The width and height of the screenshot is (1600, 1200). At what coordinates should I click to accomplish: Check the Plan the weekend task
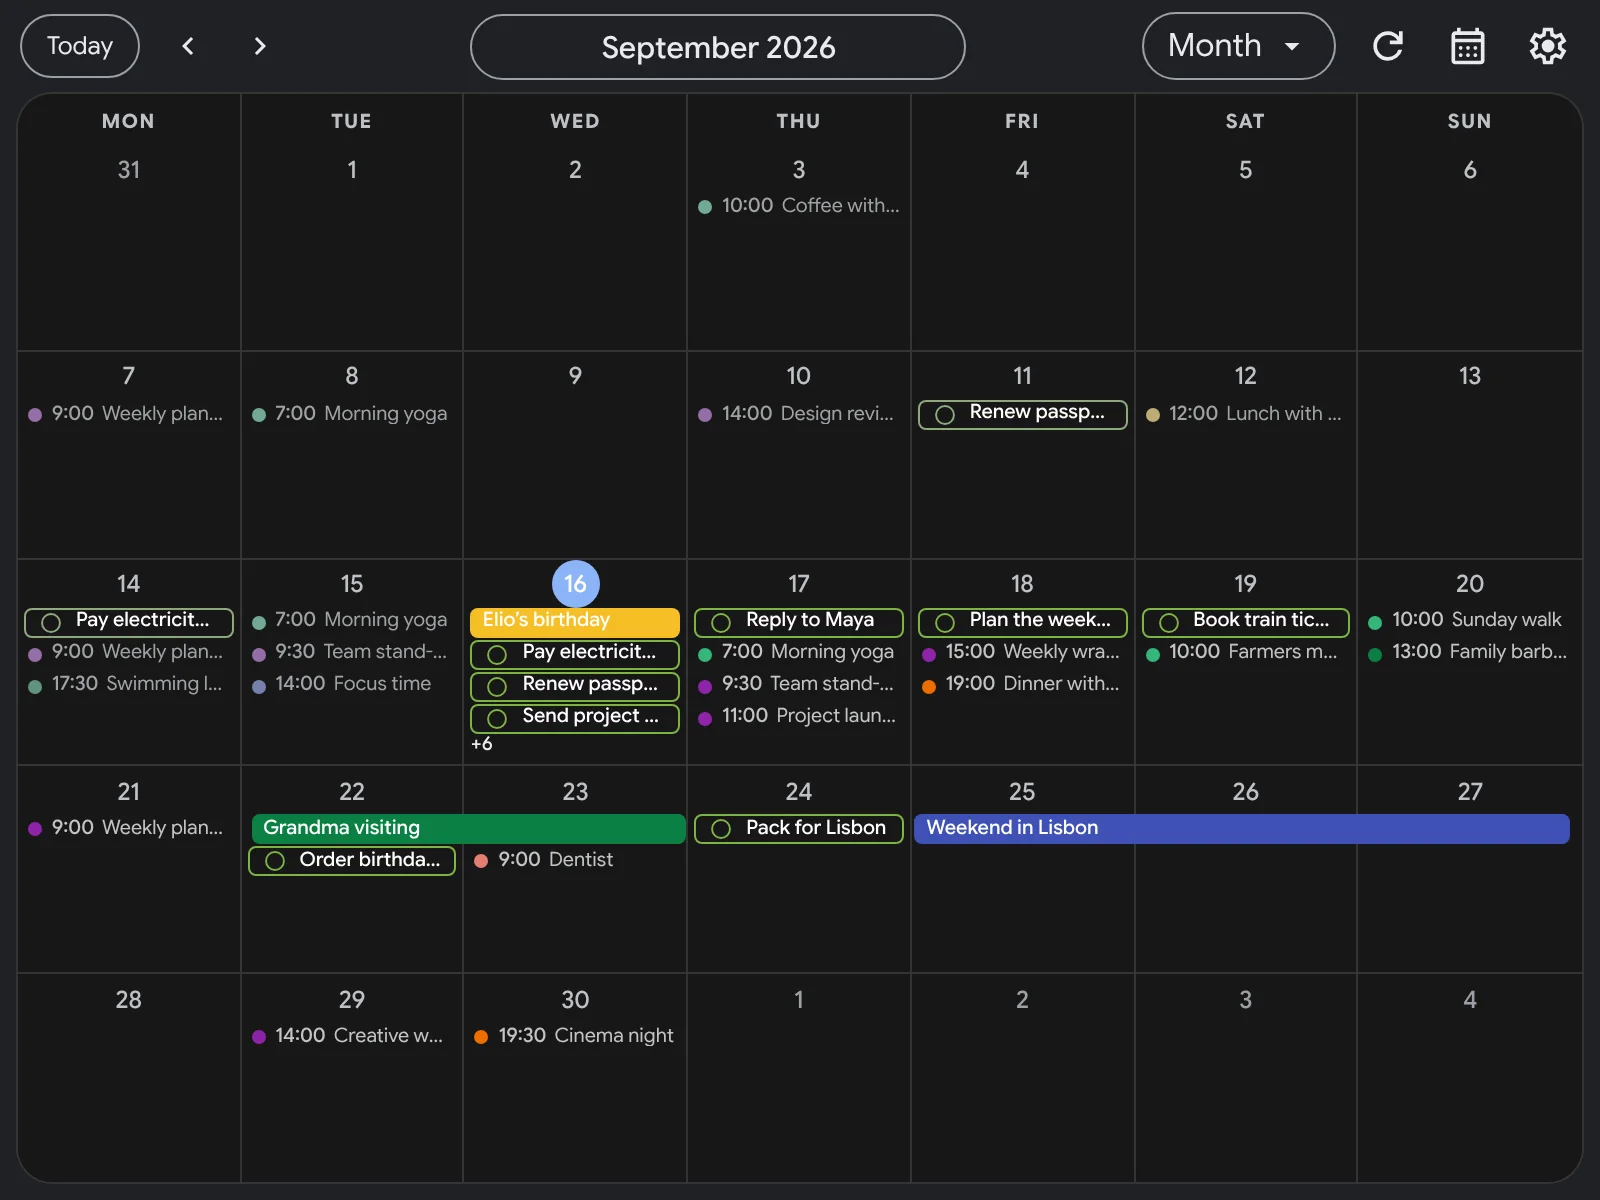click(x=945, y=623)
